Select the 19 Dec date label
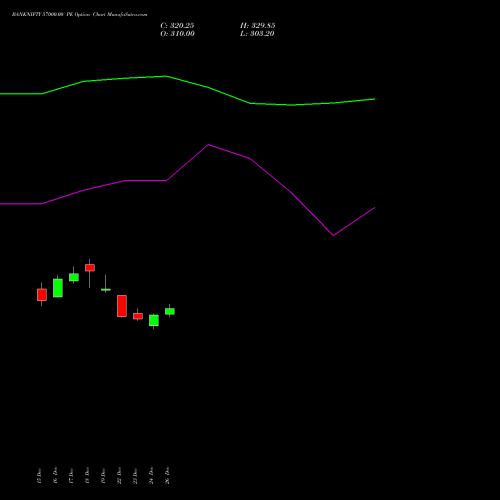This screenshot has width=500, height=500. [x=103, y=476]
